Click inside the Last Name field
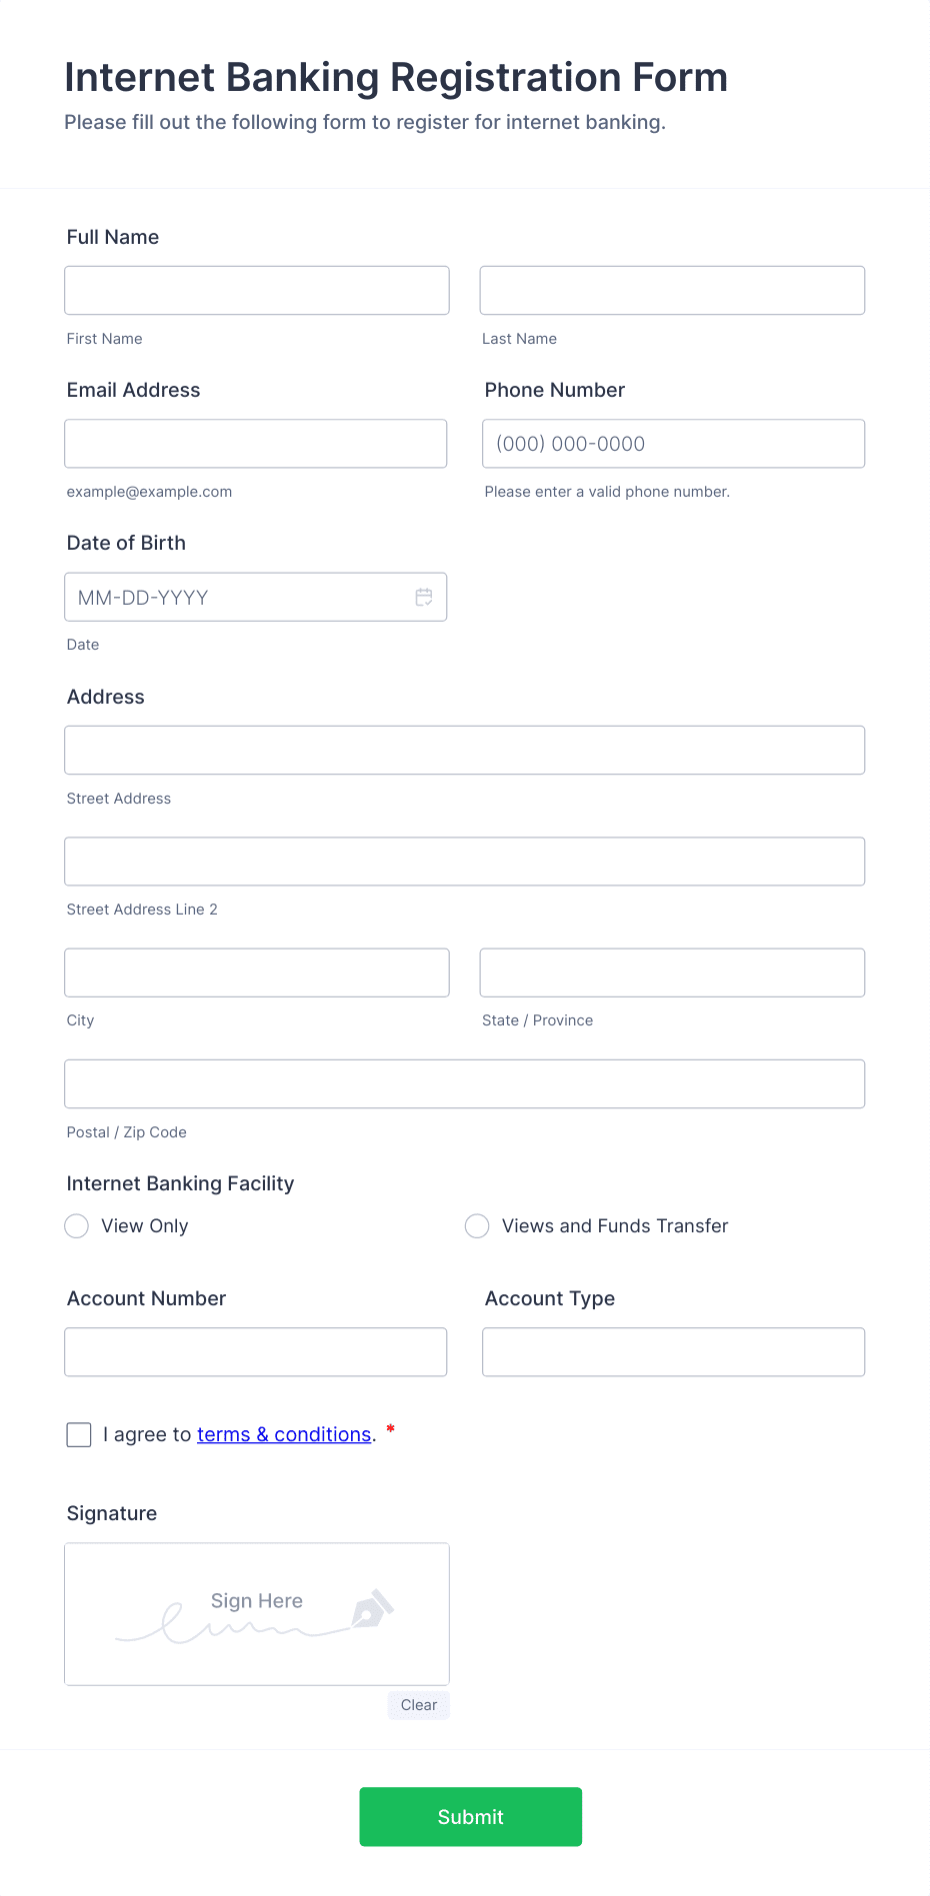 point(671,290)
